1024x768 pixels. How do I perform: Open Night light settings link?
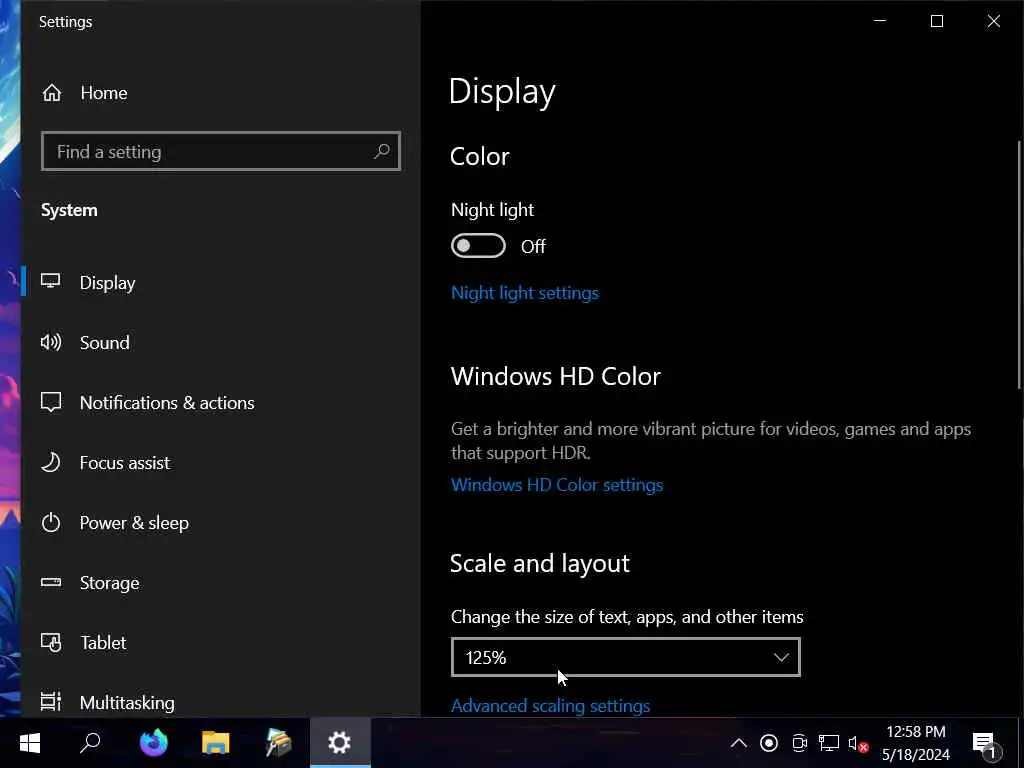(x=524, y=293)
